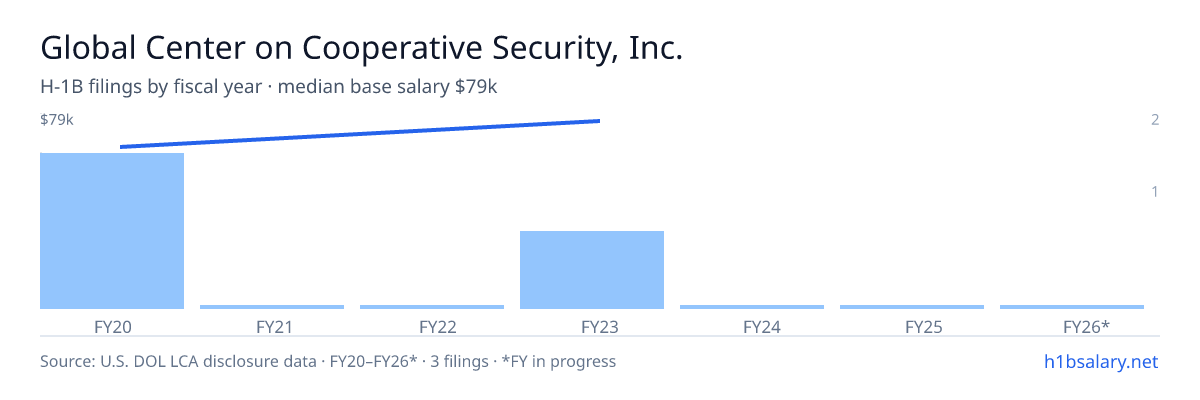Click the $79k salary axis label
This screenshot has height=400, width=1200.
point(57,120)
